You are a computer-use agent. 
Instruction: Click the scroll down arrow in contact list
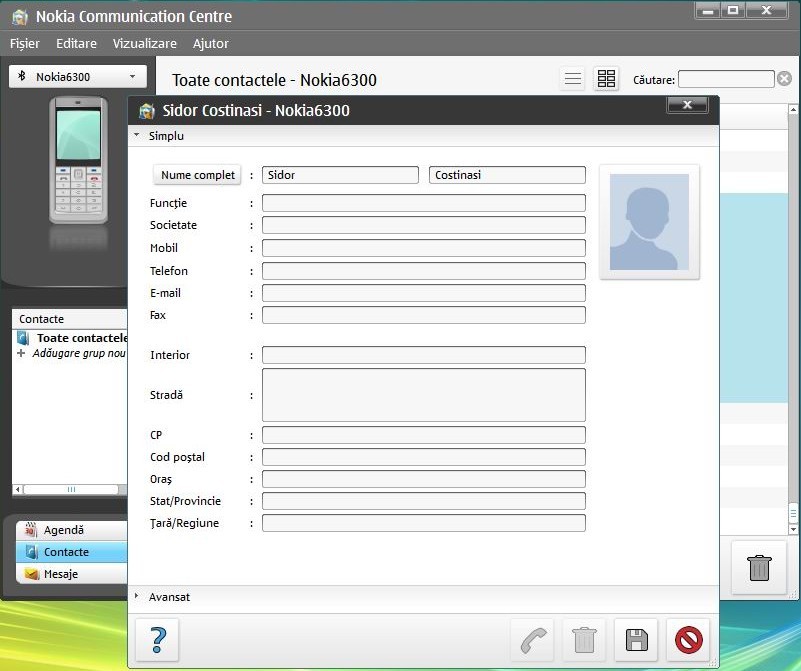pyautogui.click(x=793, y=530)
